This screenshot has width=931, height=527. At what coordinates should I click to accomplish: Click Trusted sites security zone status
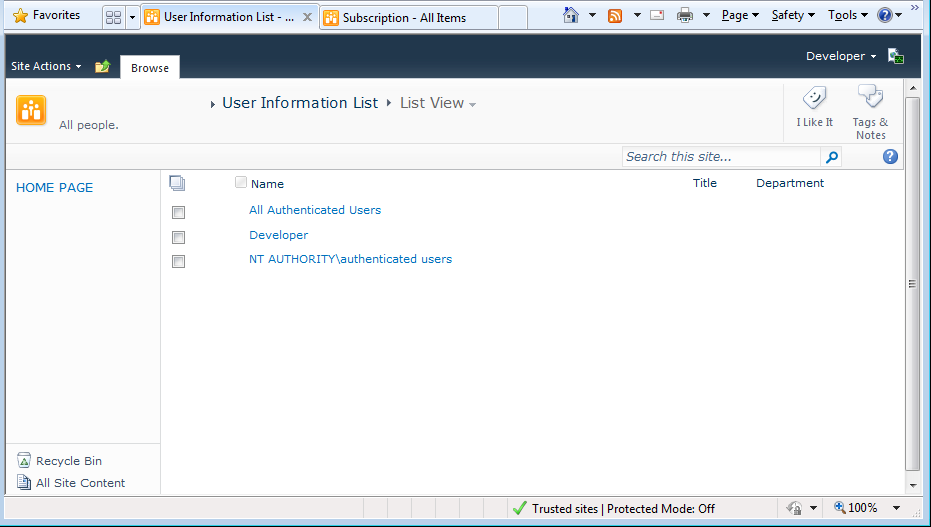tap(615, 509)
